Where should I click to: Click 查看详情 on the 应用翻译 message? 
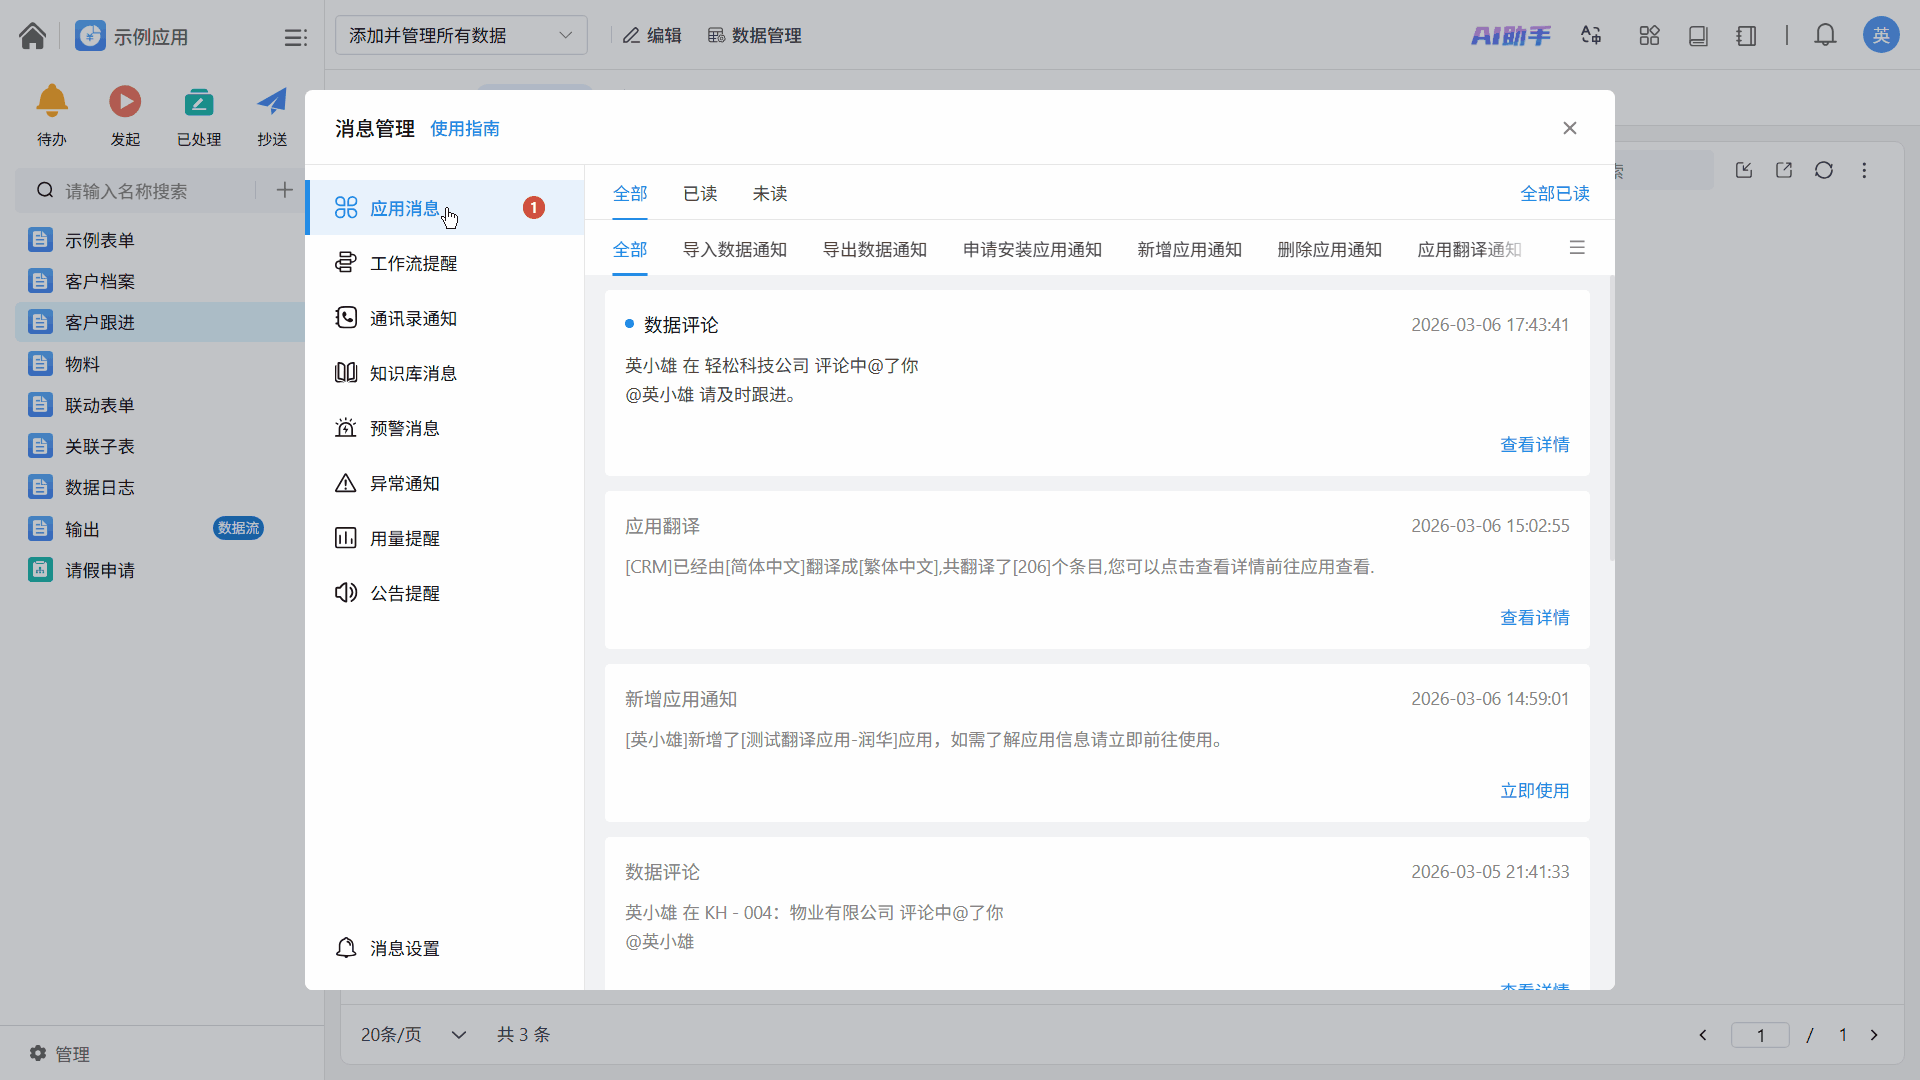pyautogui.click(x=1534, y=618)
